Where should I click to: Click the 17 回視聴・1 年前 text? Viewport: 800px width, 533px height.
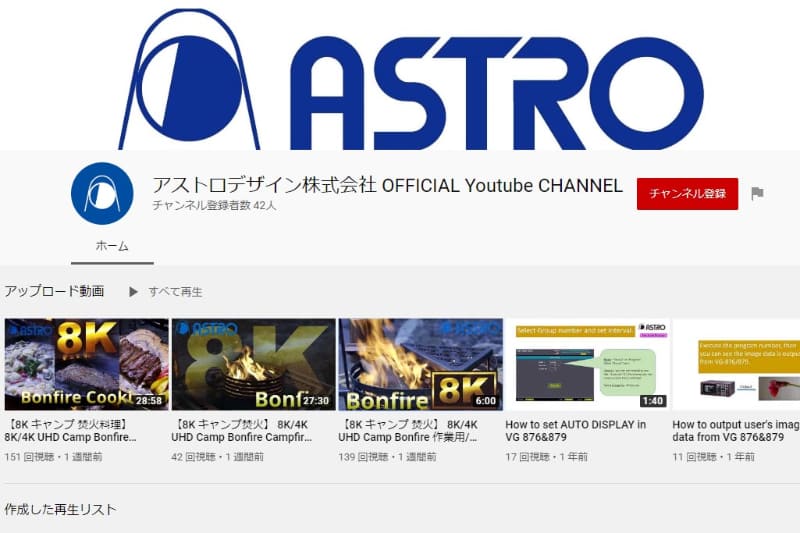[x=546, y=456]
